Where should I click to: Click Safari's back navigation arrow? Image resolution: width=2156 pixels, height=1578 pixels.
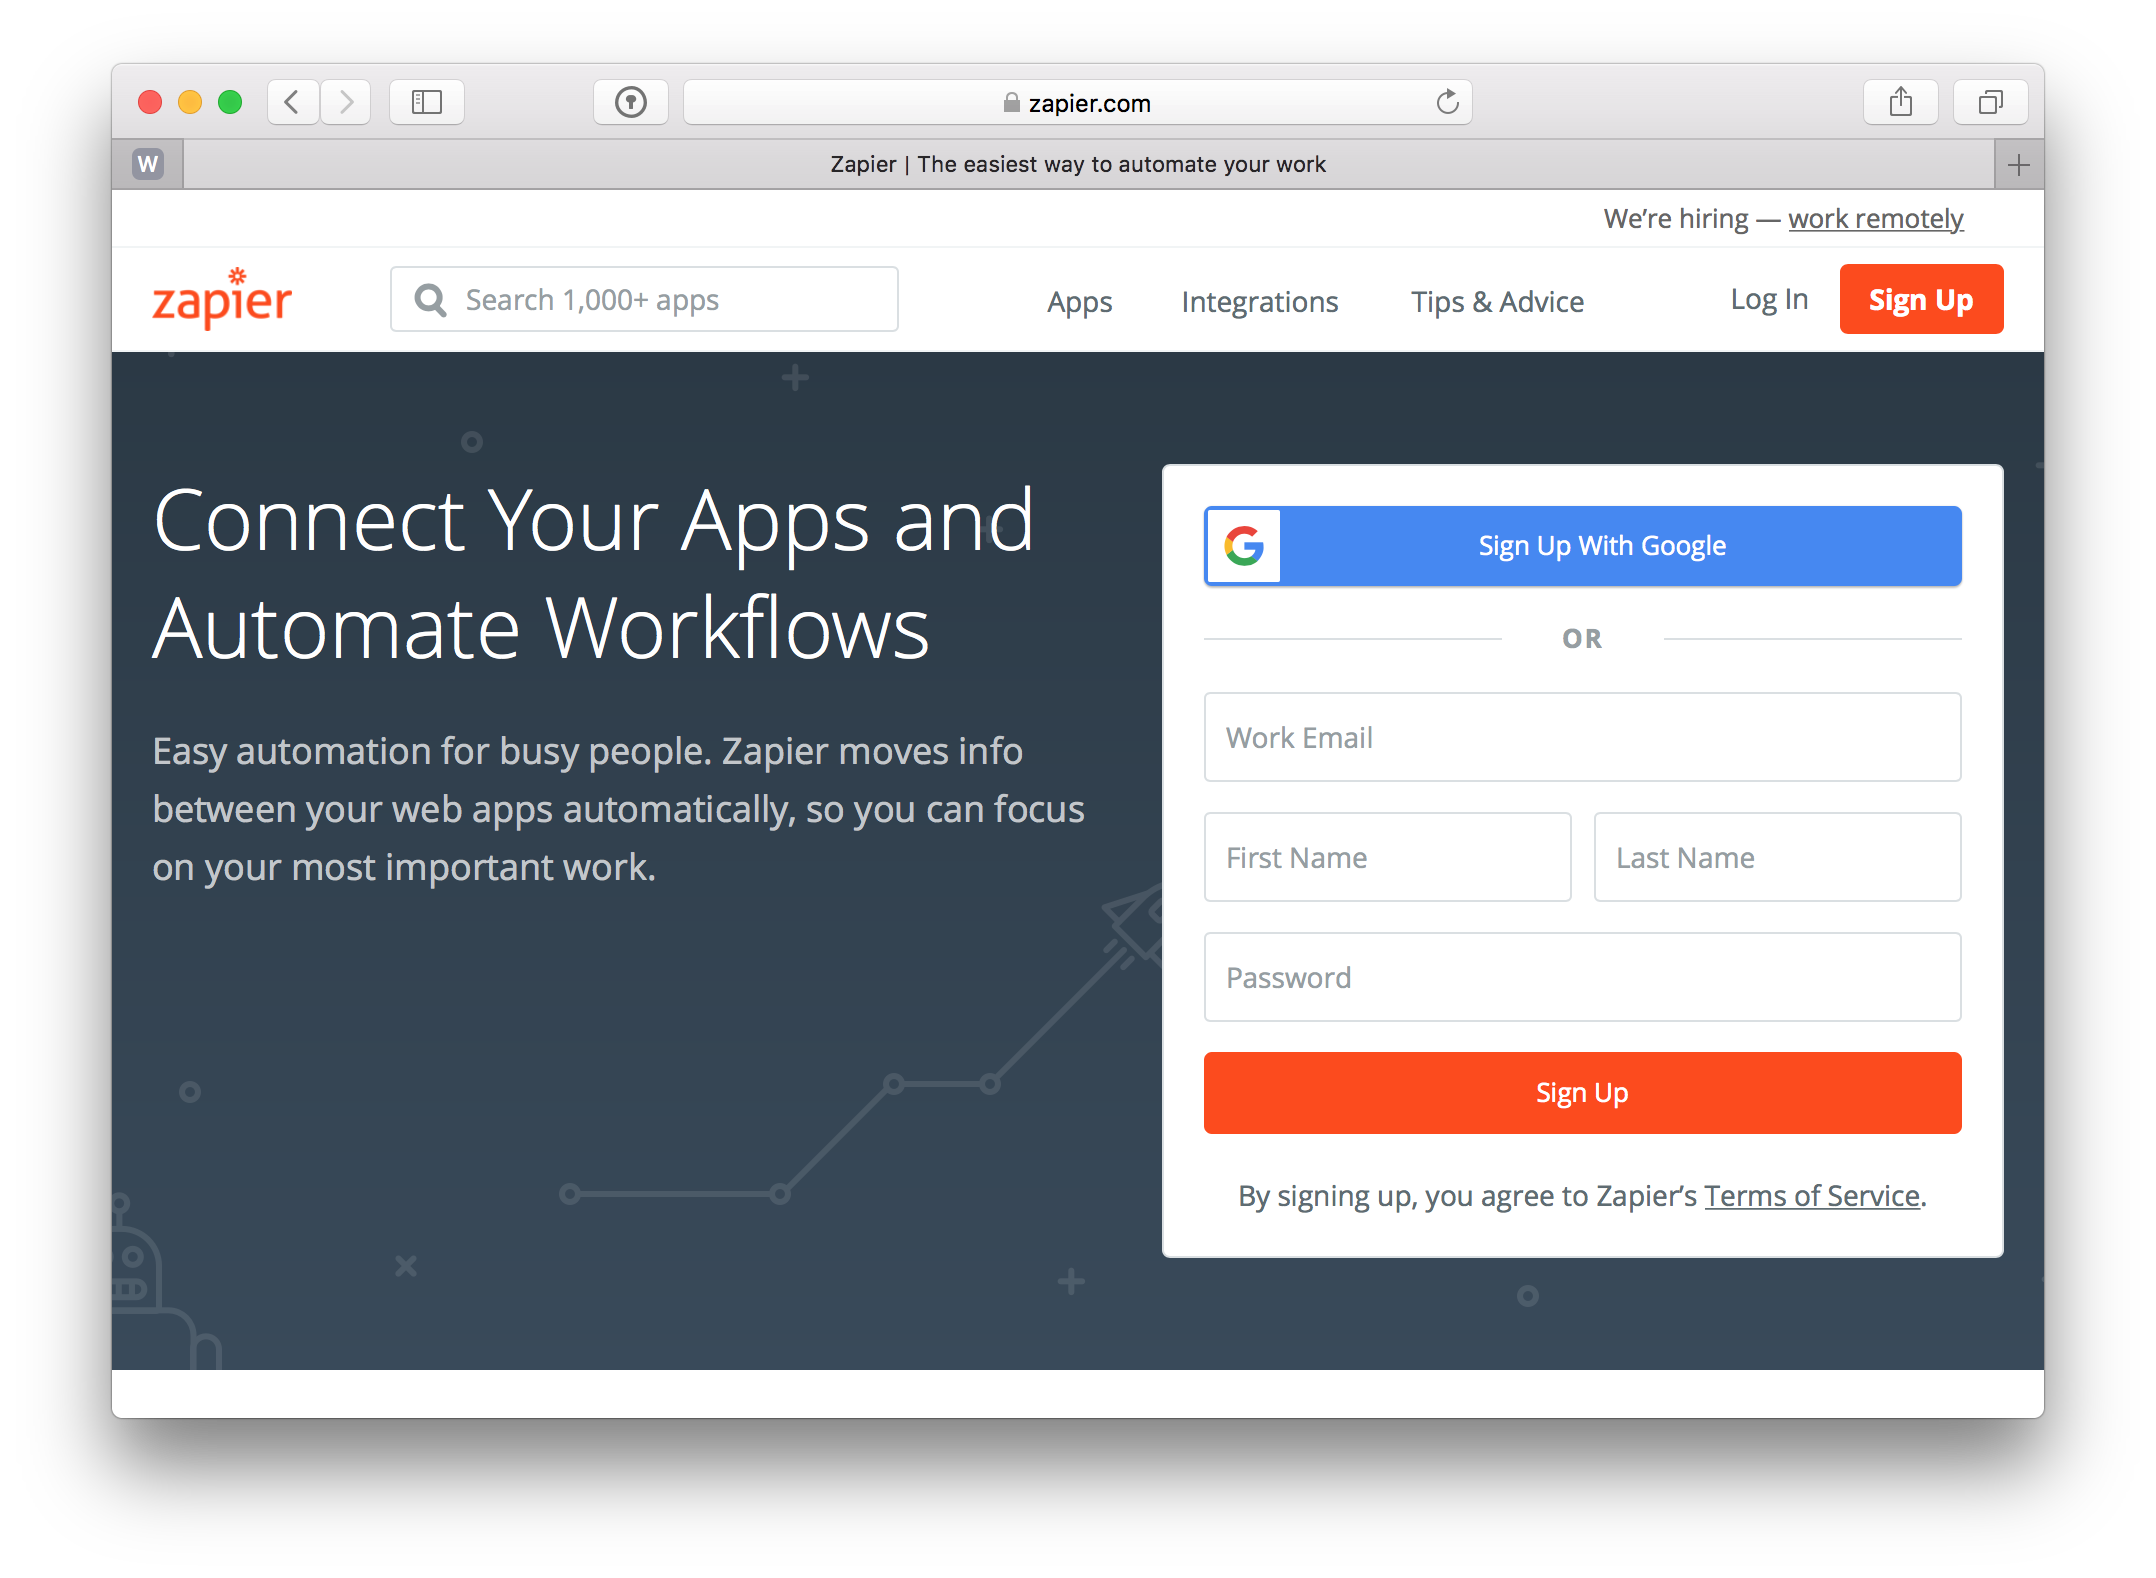click(293, 102)
